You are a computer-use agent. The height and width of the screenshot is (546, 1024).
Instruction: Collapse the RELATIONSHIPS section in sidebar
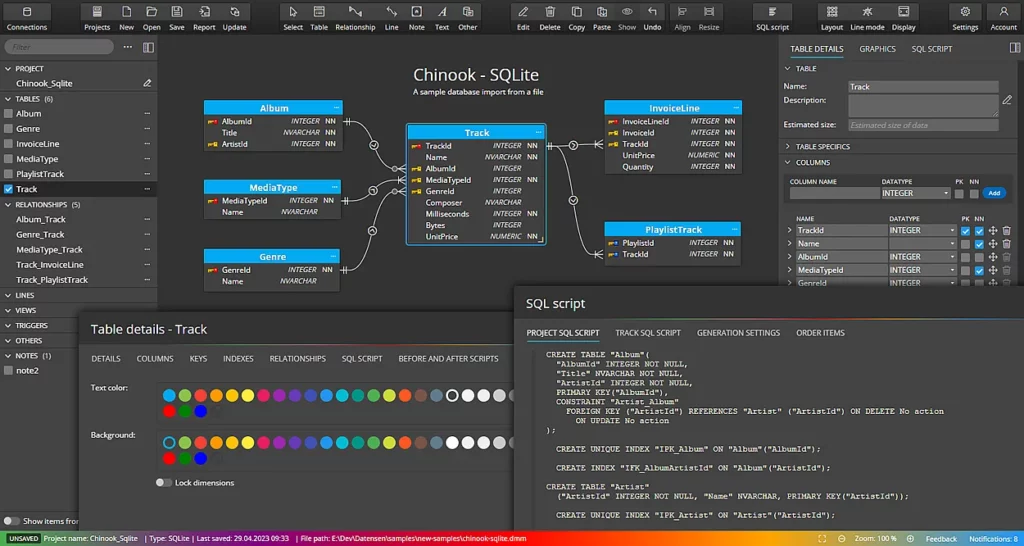8,204
